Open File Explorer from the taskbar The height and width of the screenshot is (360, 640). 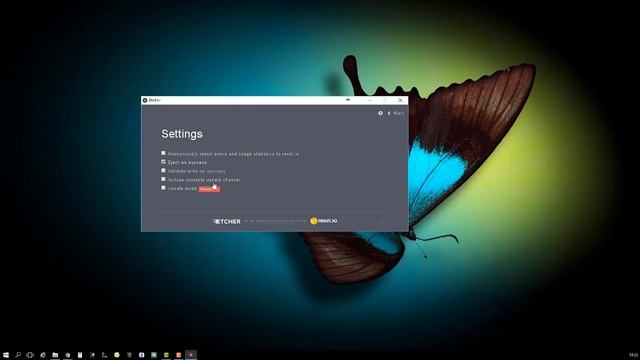click(55, 355)
